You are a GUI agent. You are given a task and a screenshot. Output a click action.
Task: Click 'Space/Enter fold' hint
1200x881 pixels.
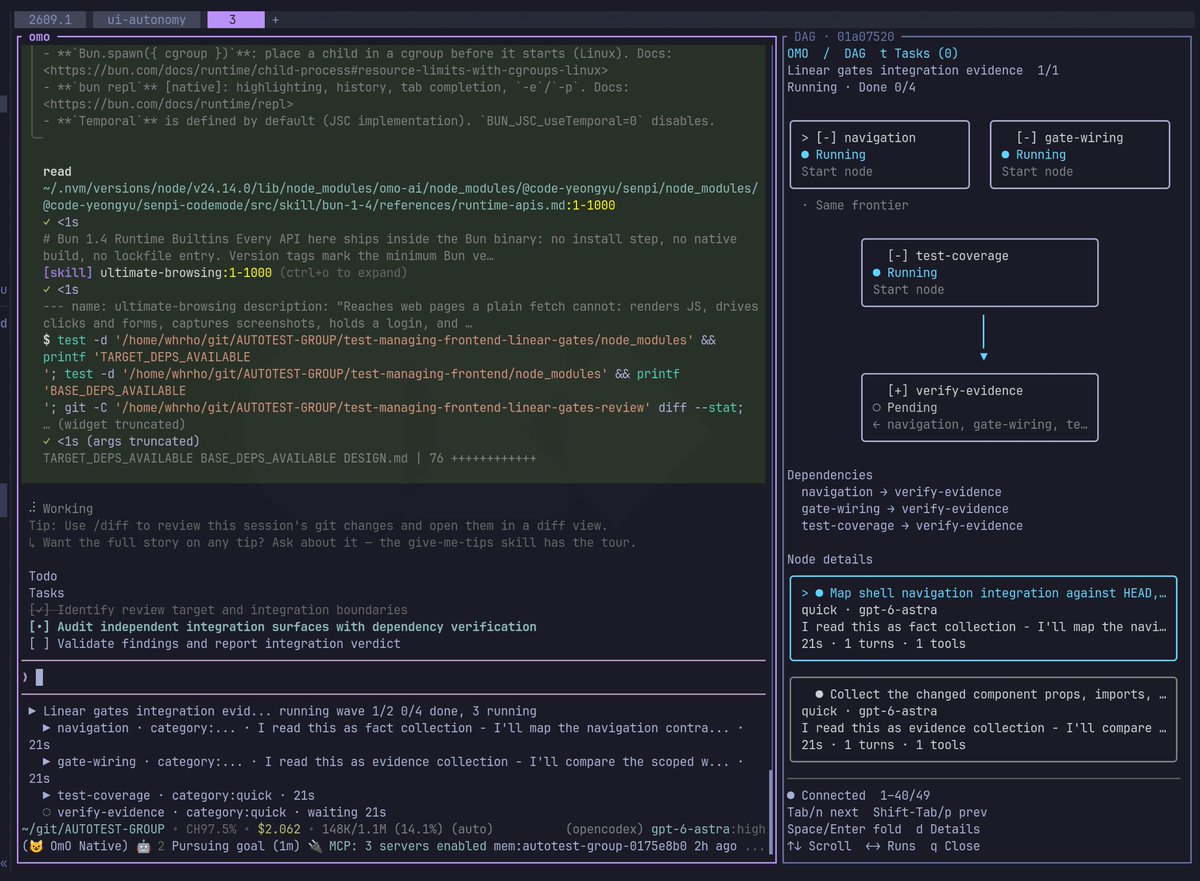844,829
